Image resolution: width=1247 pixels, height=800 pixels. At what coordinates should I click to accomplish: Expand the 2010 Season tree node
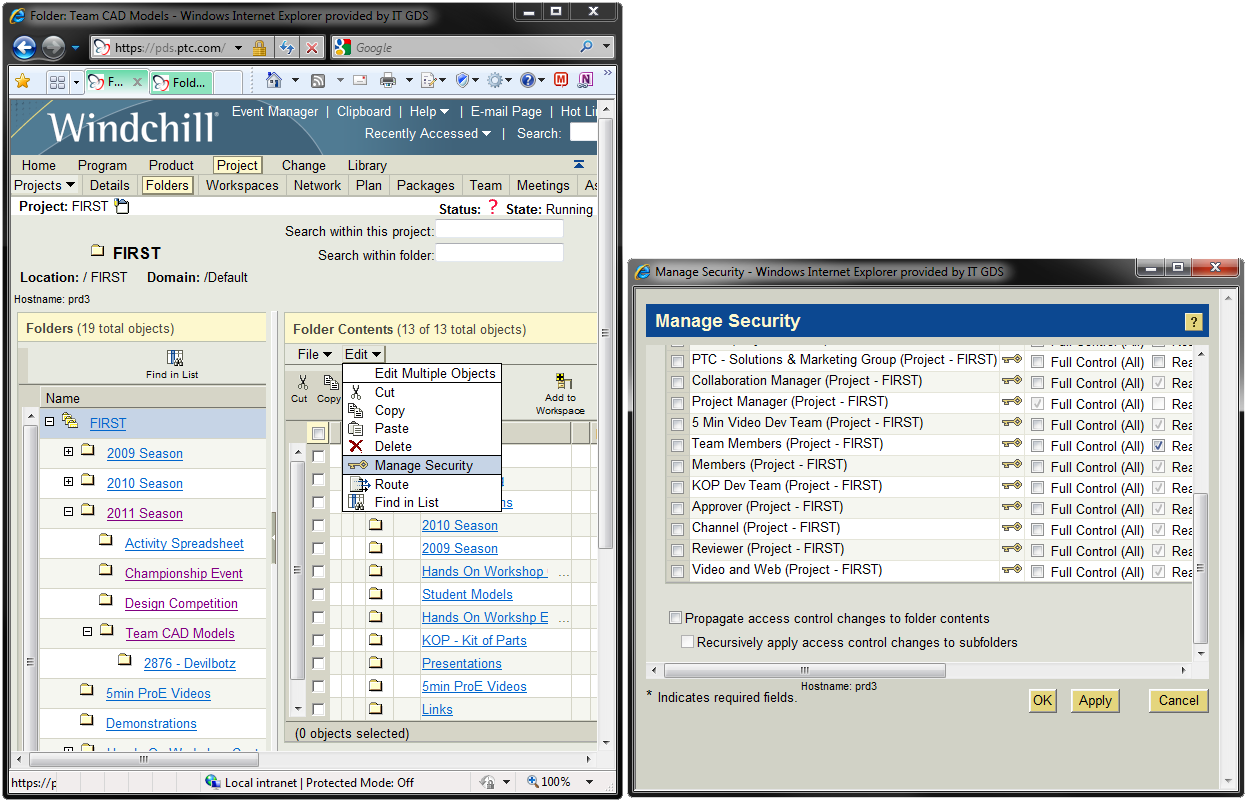tap(69, 482)
